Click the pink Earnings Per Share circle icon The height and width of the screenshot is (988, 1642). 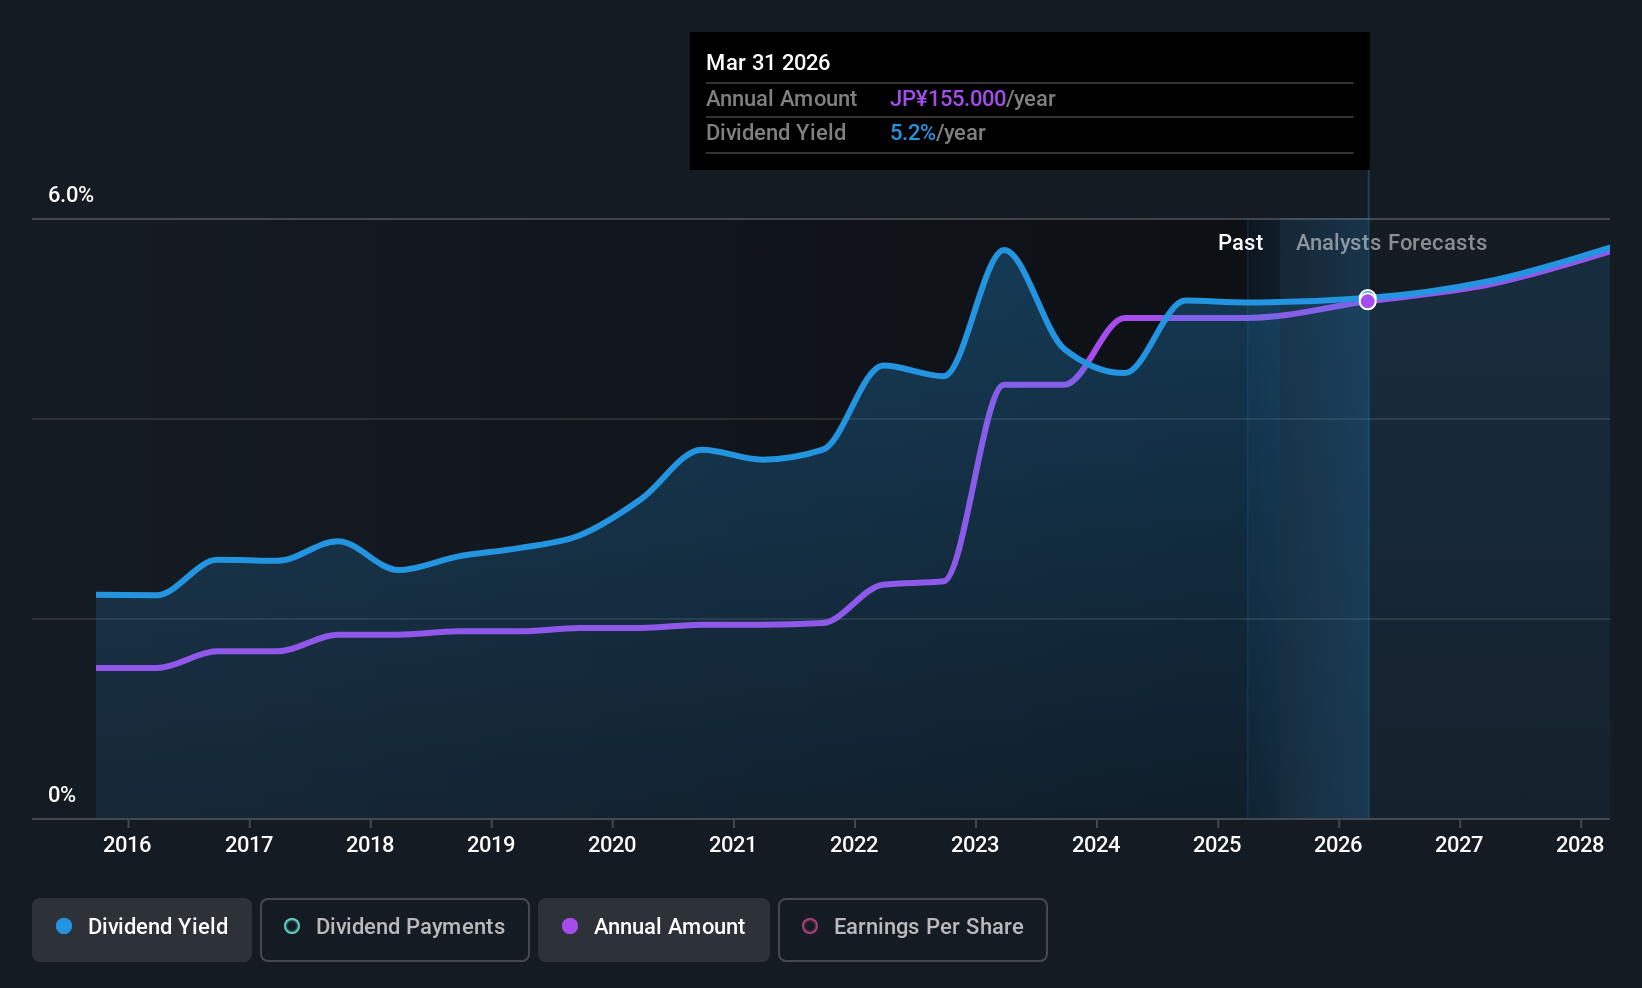pyautogui.click(x=810, y=926)
